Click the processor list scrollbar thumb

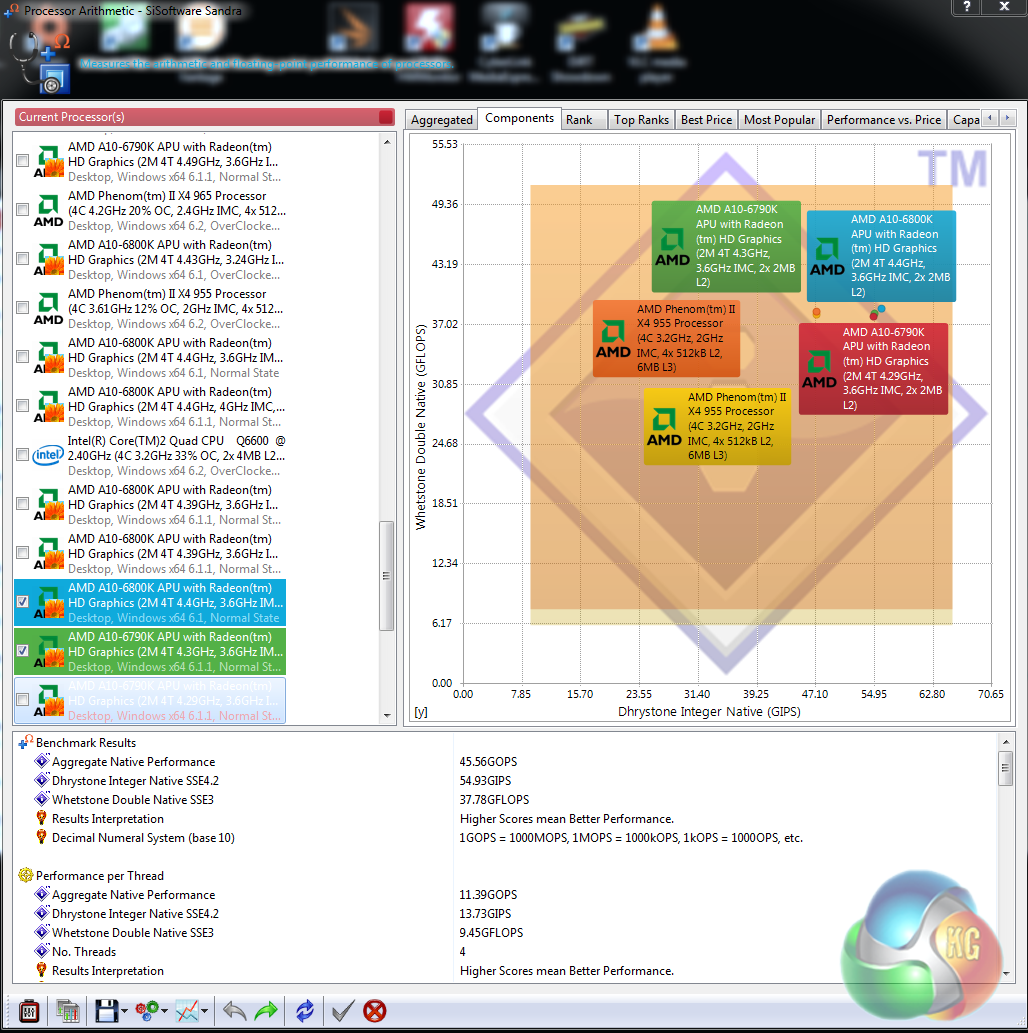(x=387, y=576)
